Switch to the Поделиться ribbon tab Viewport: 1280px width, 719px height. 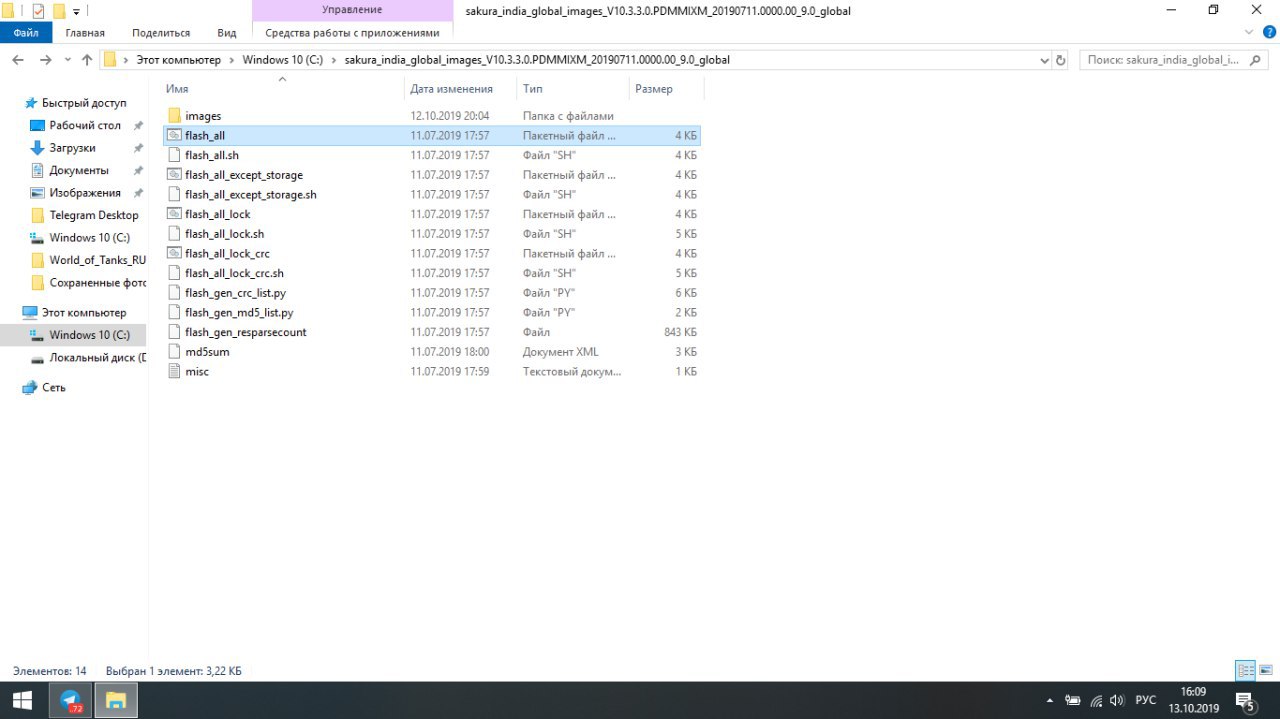point(160,33)
